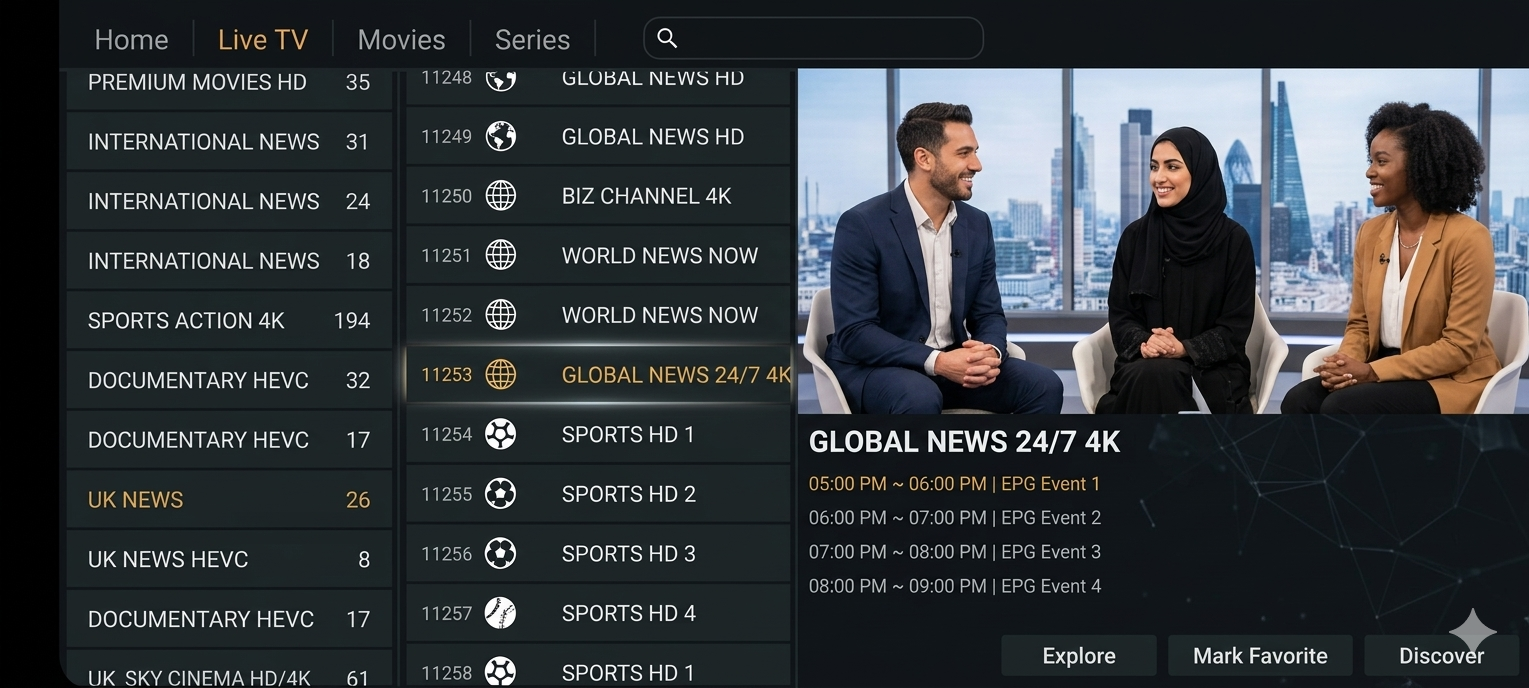1529x688 pixels.
Task: Click the globe icon for channel 11249
Action: click(x=501, y=137)
